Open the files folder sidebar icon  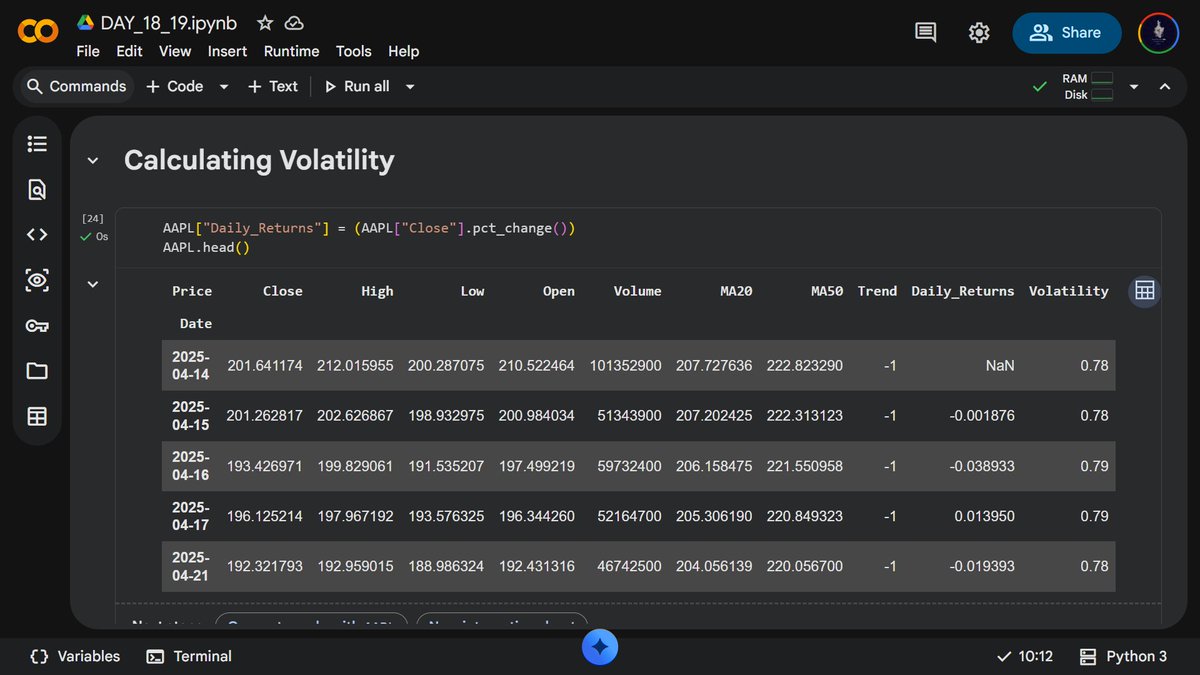coord(37,371)
